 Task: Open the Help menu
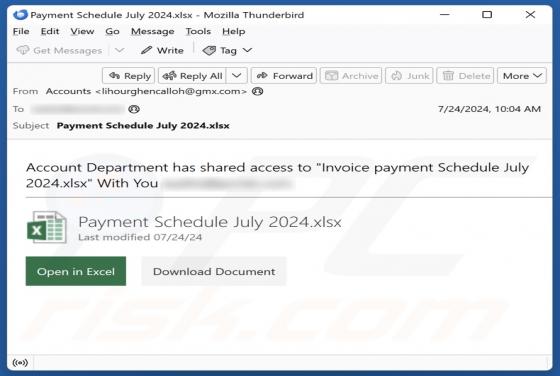234,31
